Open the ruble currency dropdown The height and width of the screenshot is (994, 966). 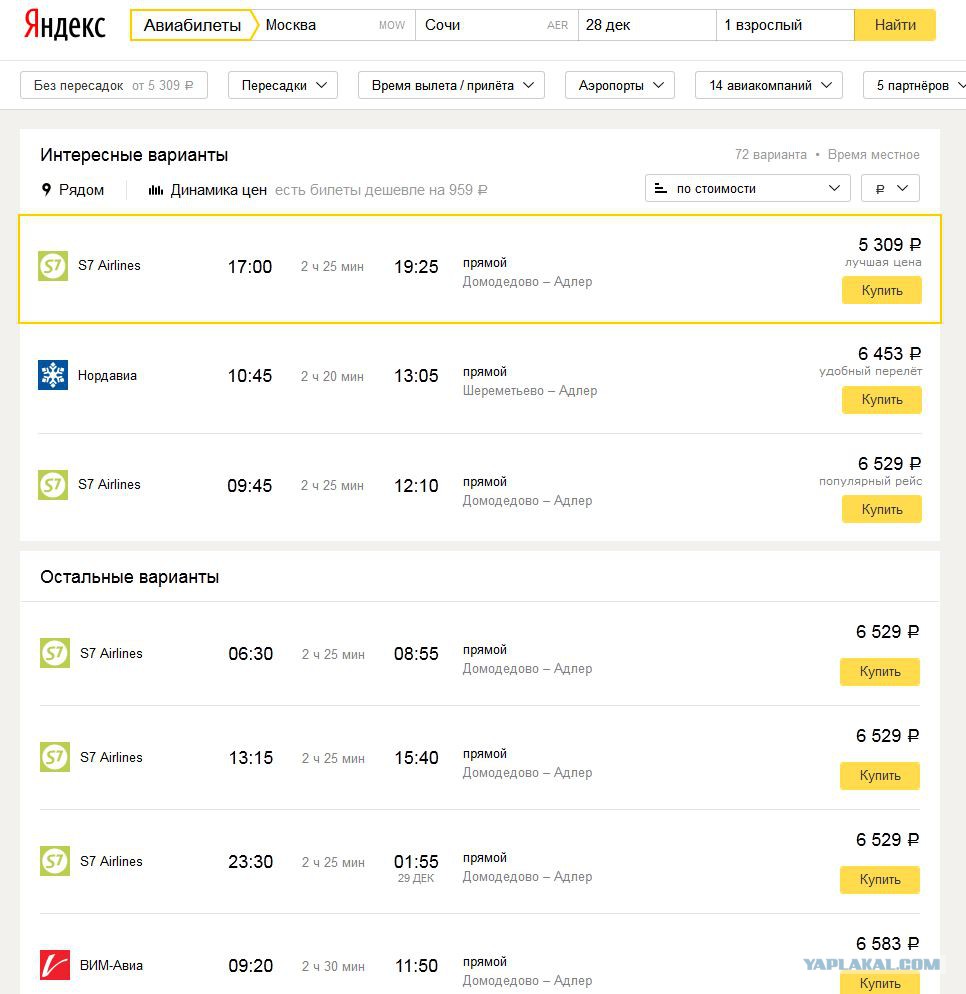click(891, 188)
